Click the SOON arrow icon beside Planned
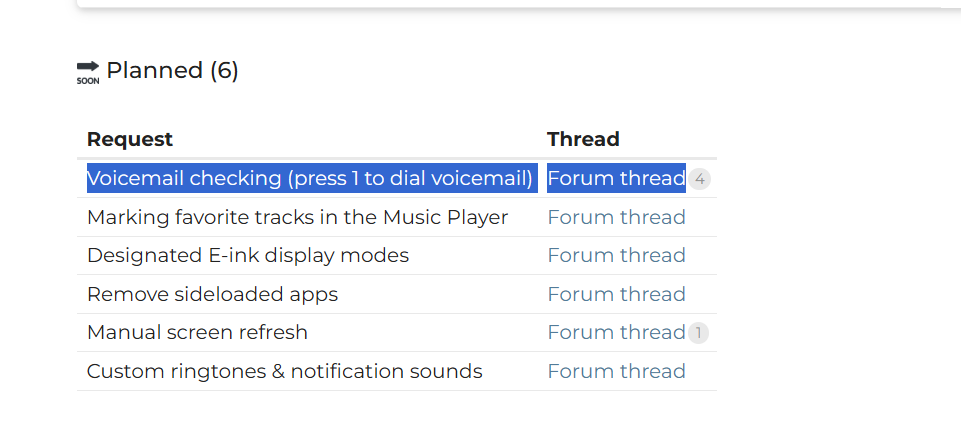 pos(88,72)
